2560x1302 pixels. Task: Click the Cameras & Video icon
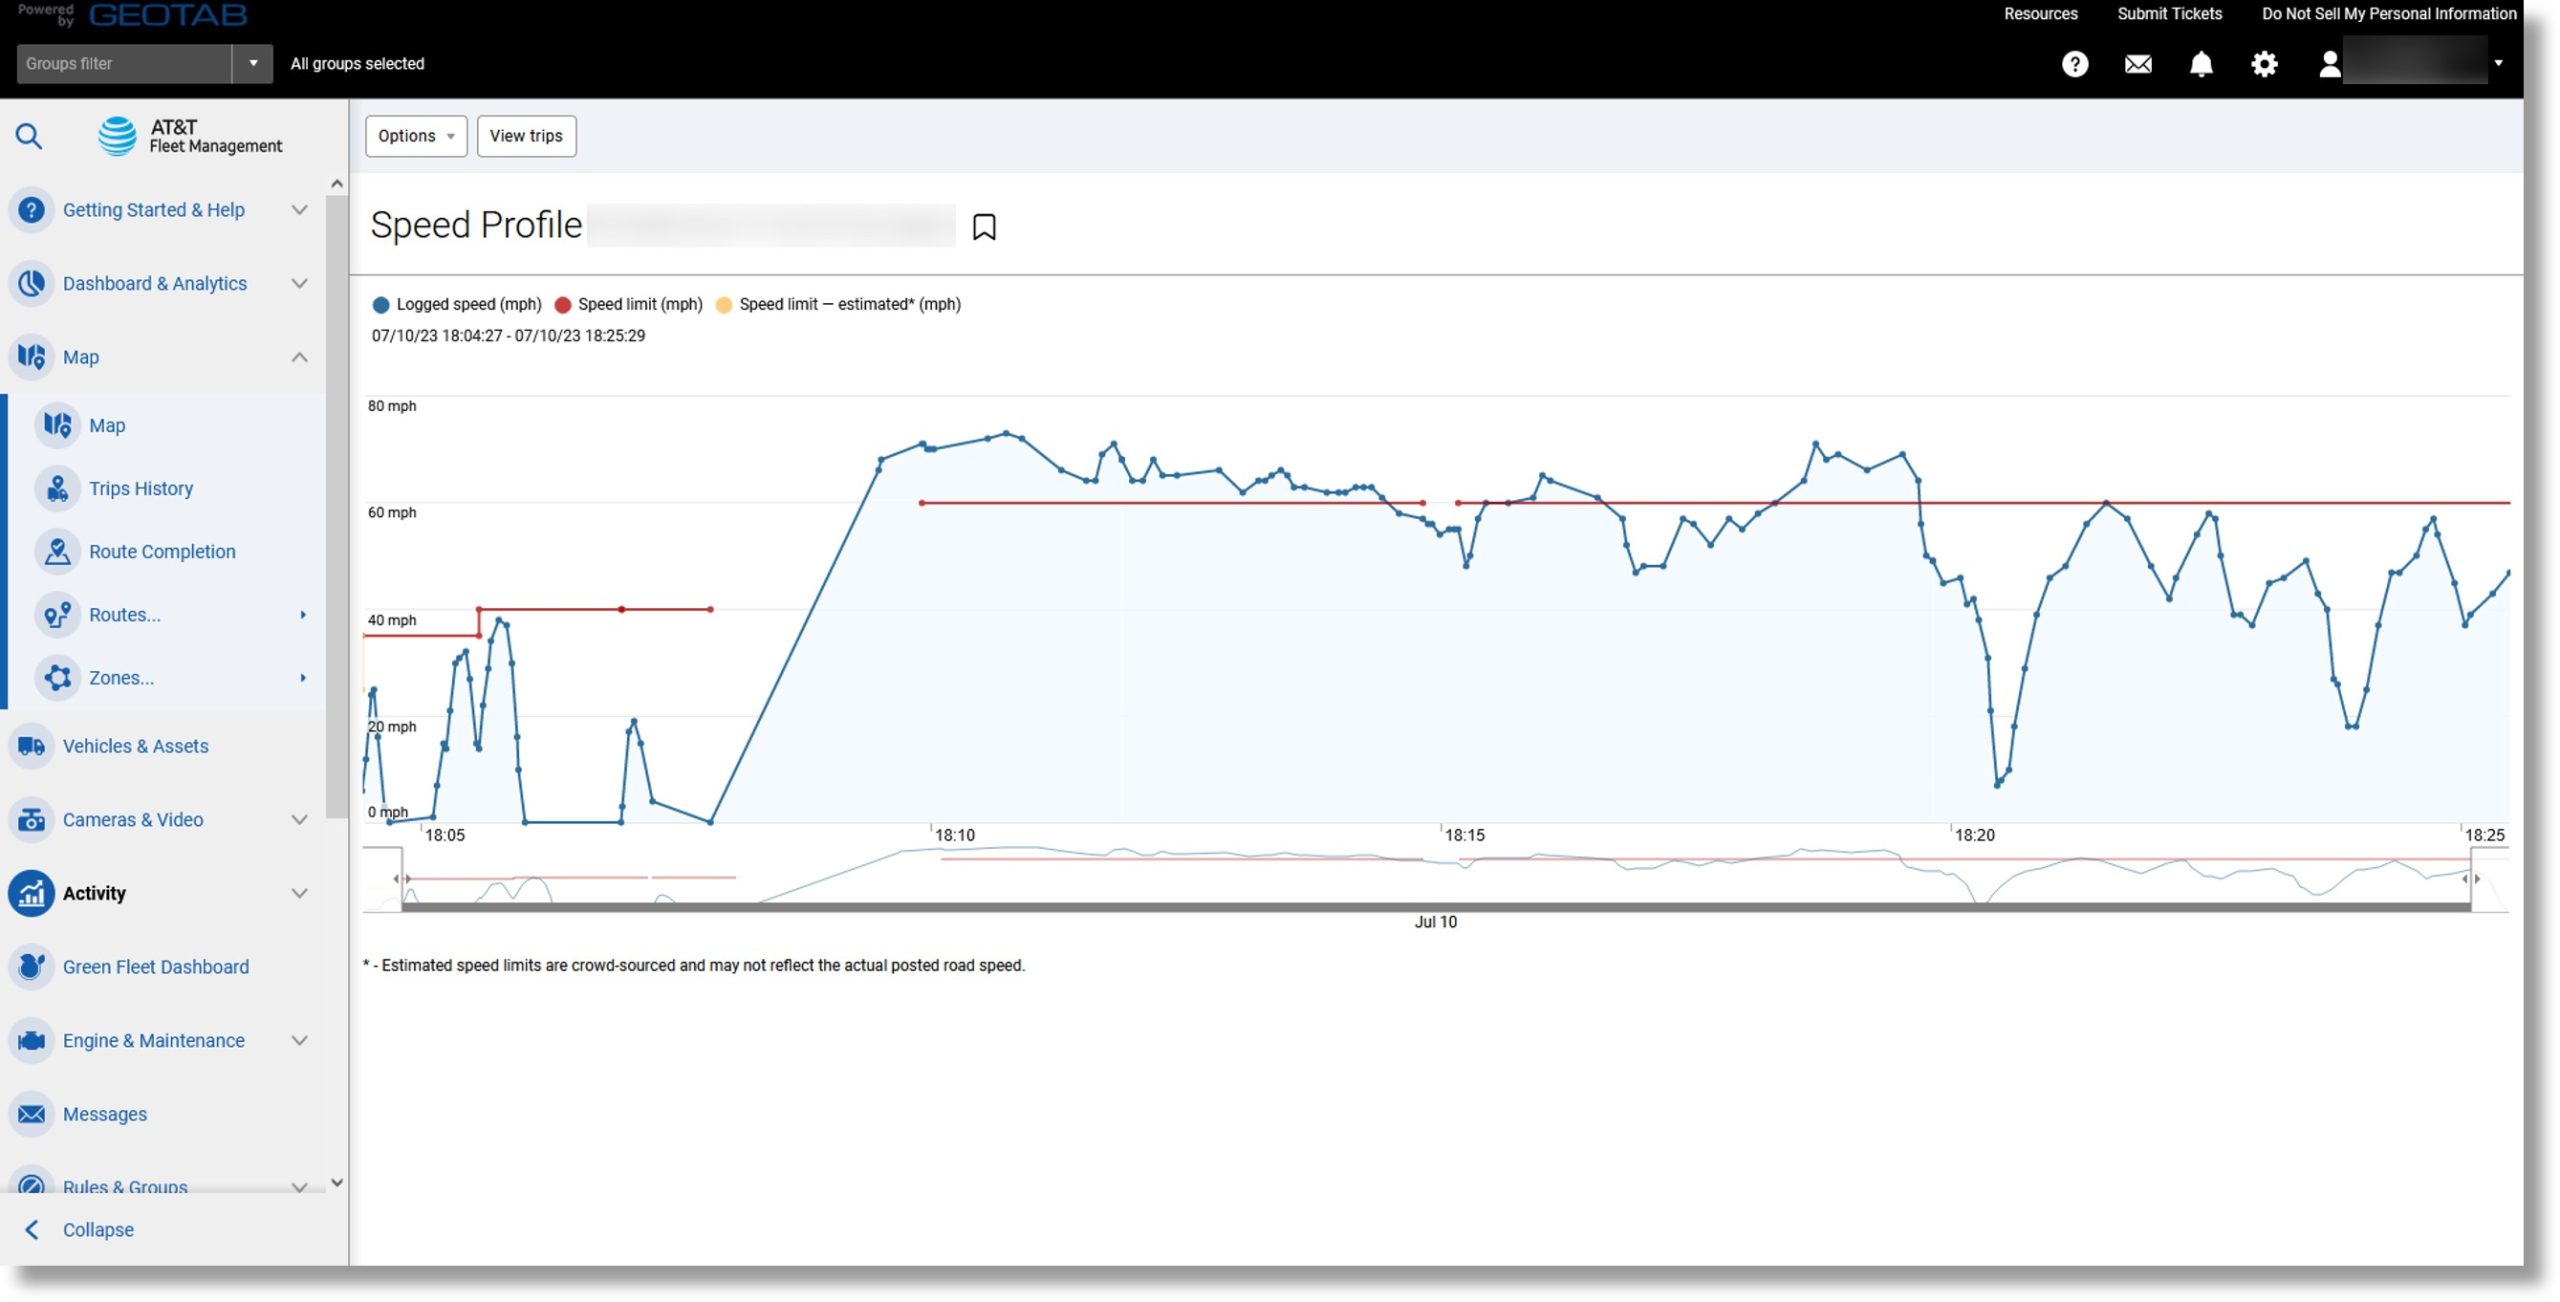pyautogui.click(x=32, y=819)
